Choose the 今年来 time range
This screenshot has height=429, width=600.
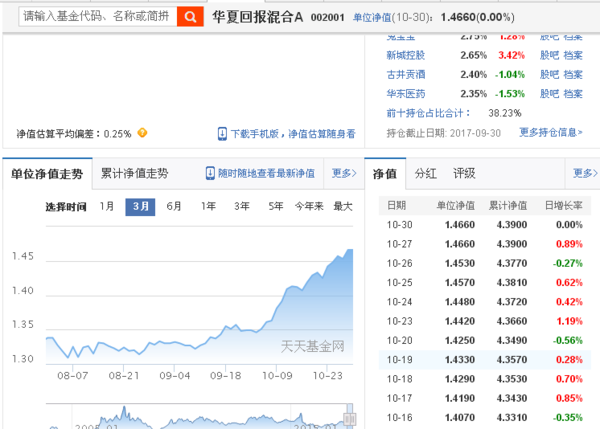(309, 207)
